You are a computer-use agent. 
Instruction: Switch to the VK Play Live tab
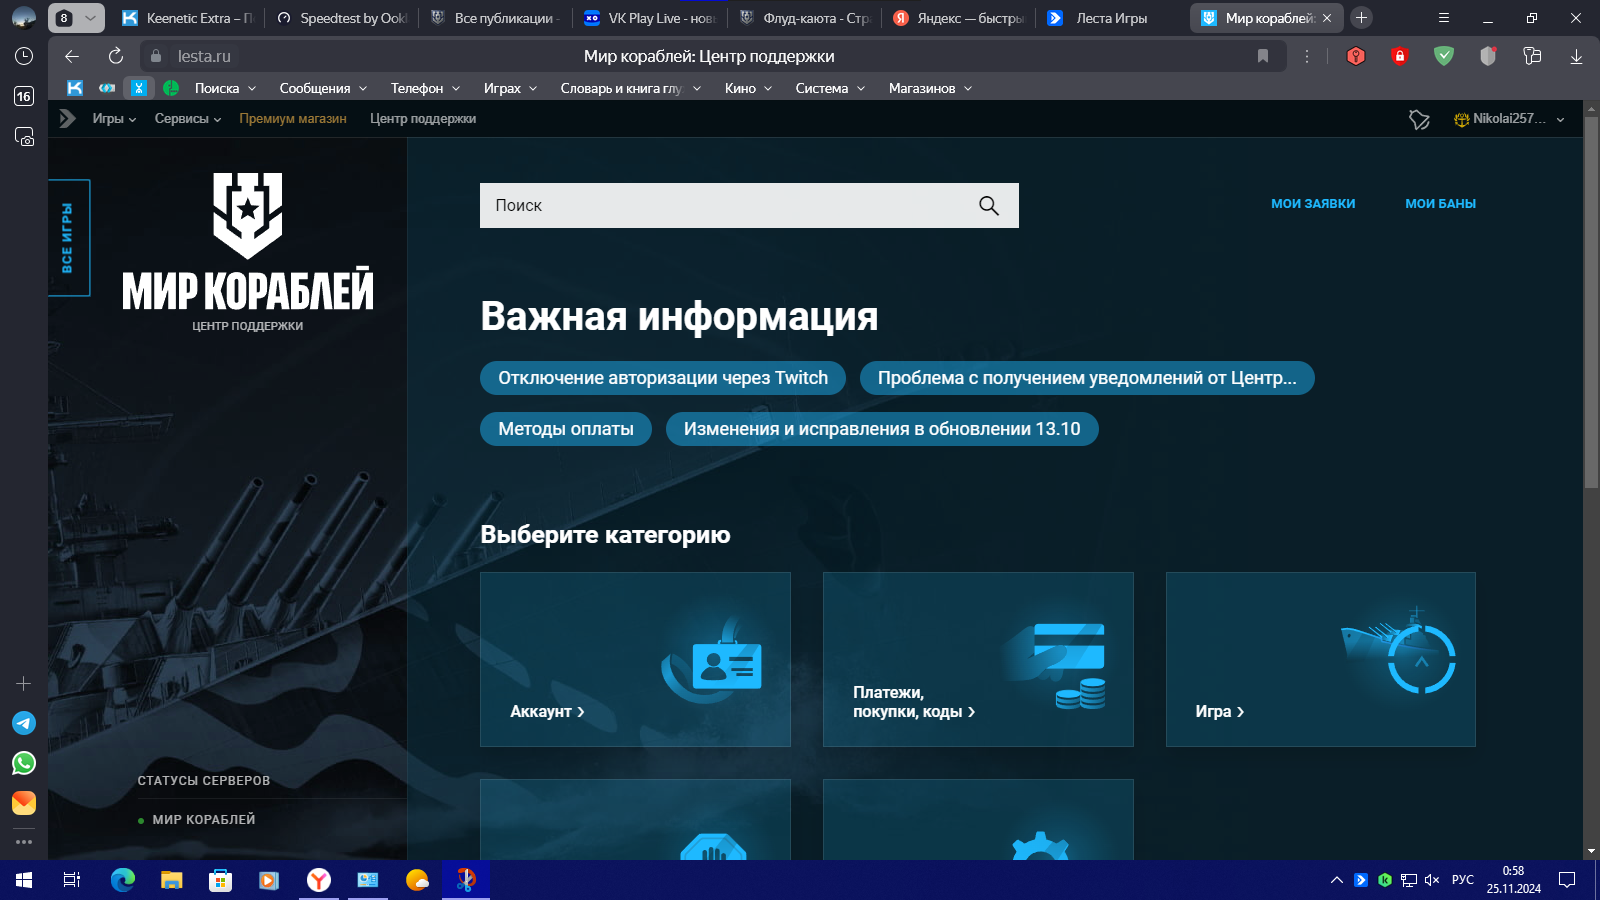[x=650, y=18]
